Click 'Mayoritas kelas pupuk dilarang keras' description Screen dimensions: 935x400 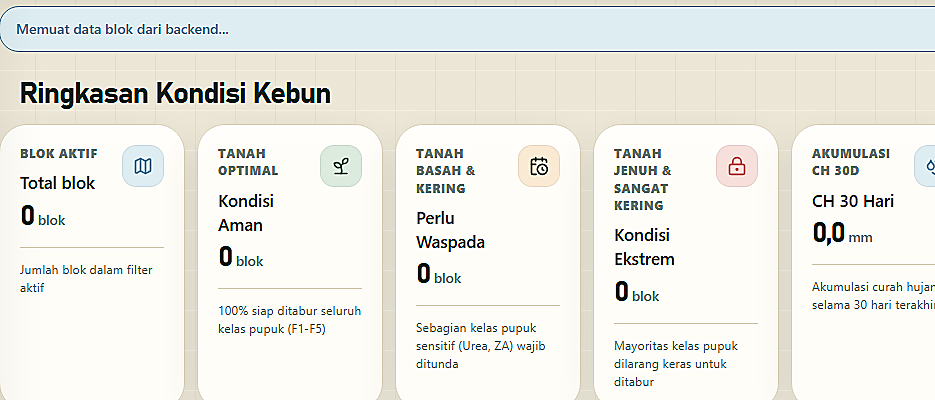click(x=676, y=364)
